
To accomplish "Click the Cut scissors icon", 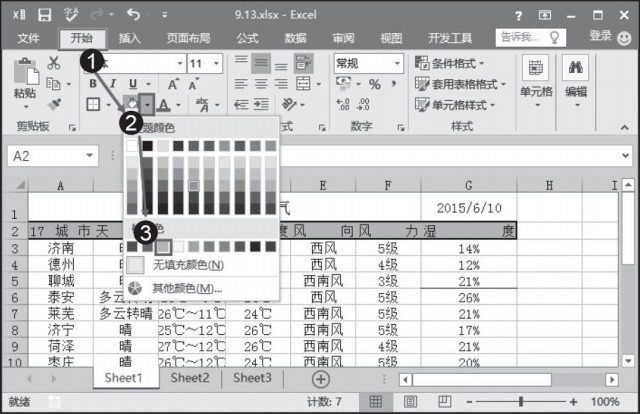I will tap(53, 62).
